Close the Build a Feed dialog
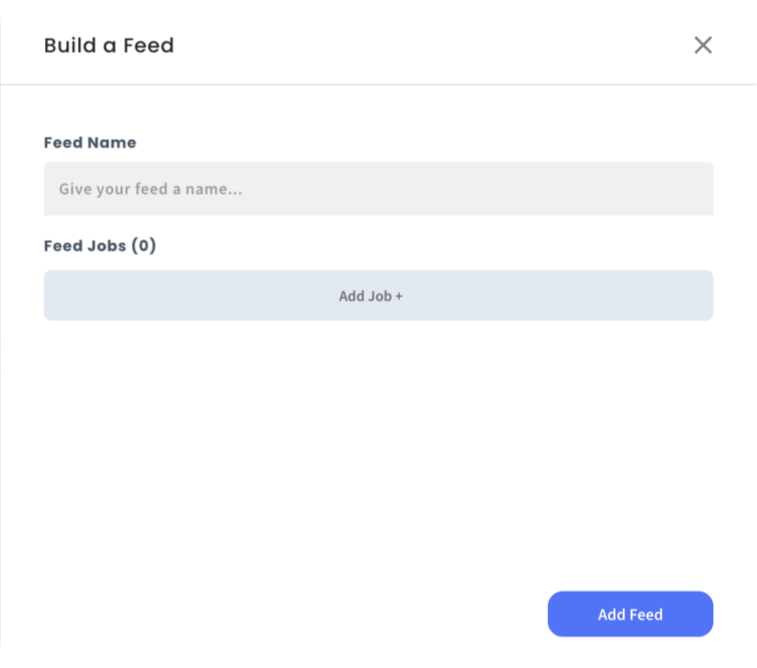 coord(703,45)
